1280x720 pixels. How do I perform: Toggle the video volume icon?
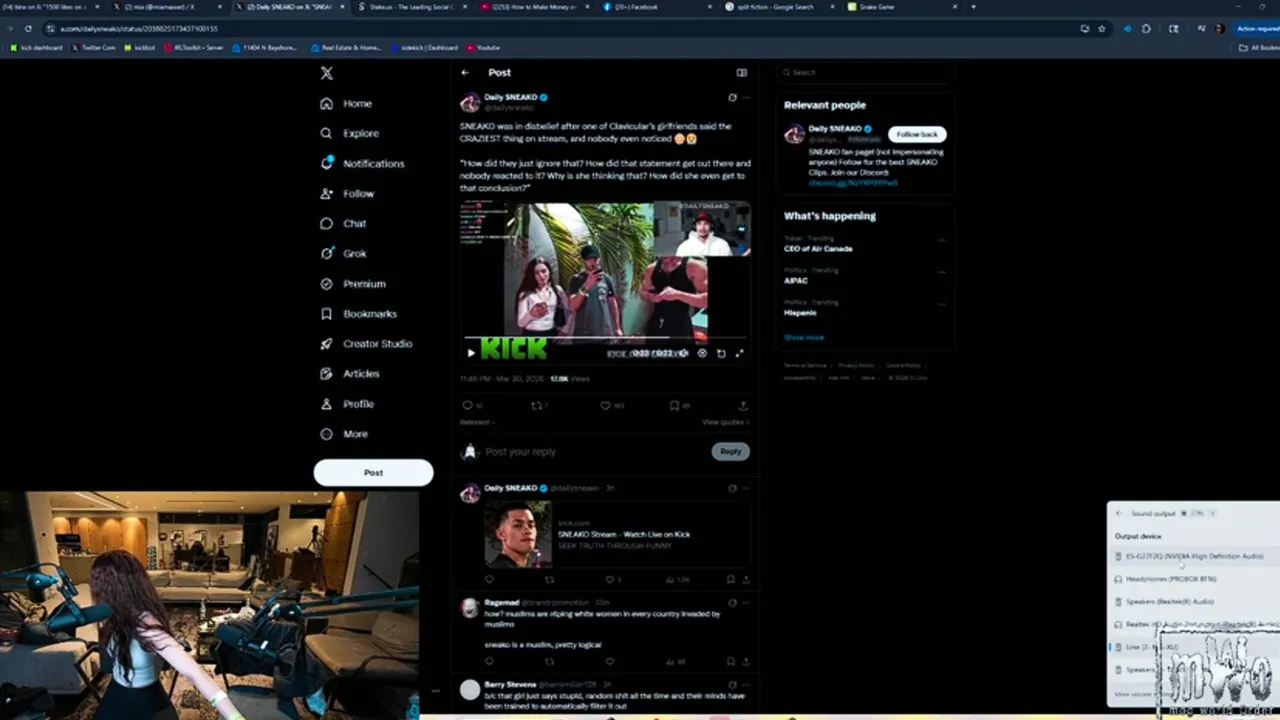[x=684, y=353]
